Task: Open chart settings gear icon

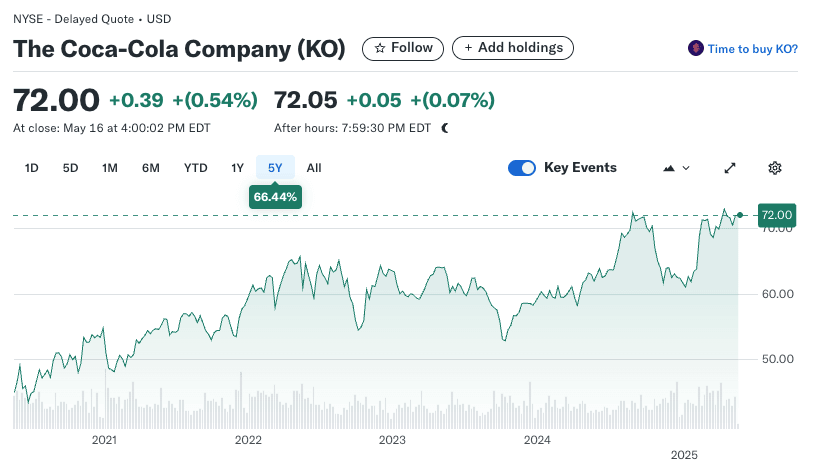Action: pos(774,168)
